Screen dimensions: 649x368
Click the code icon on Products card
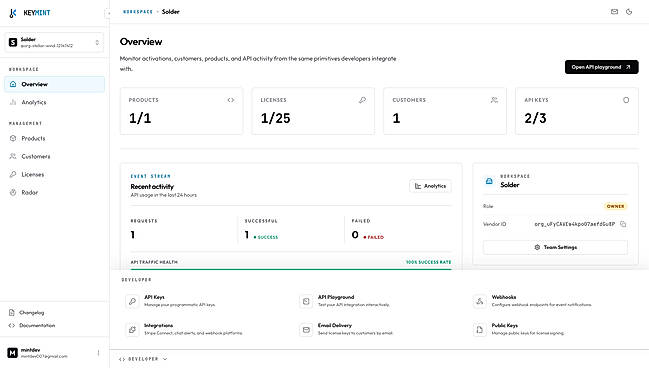pyautogui.click(x=231, y=100)
